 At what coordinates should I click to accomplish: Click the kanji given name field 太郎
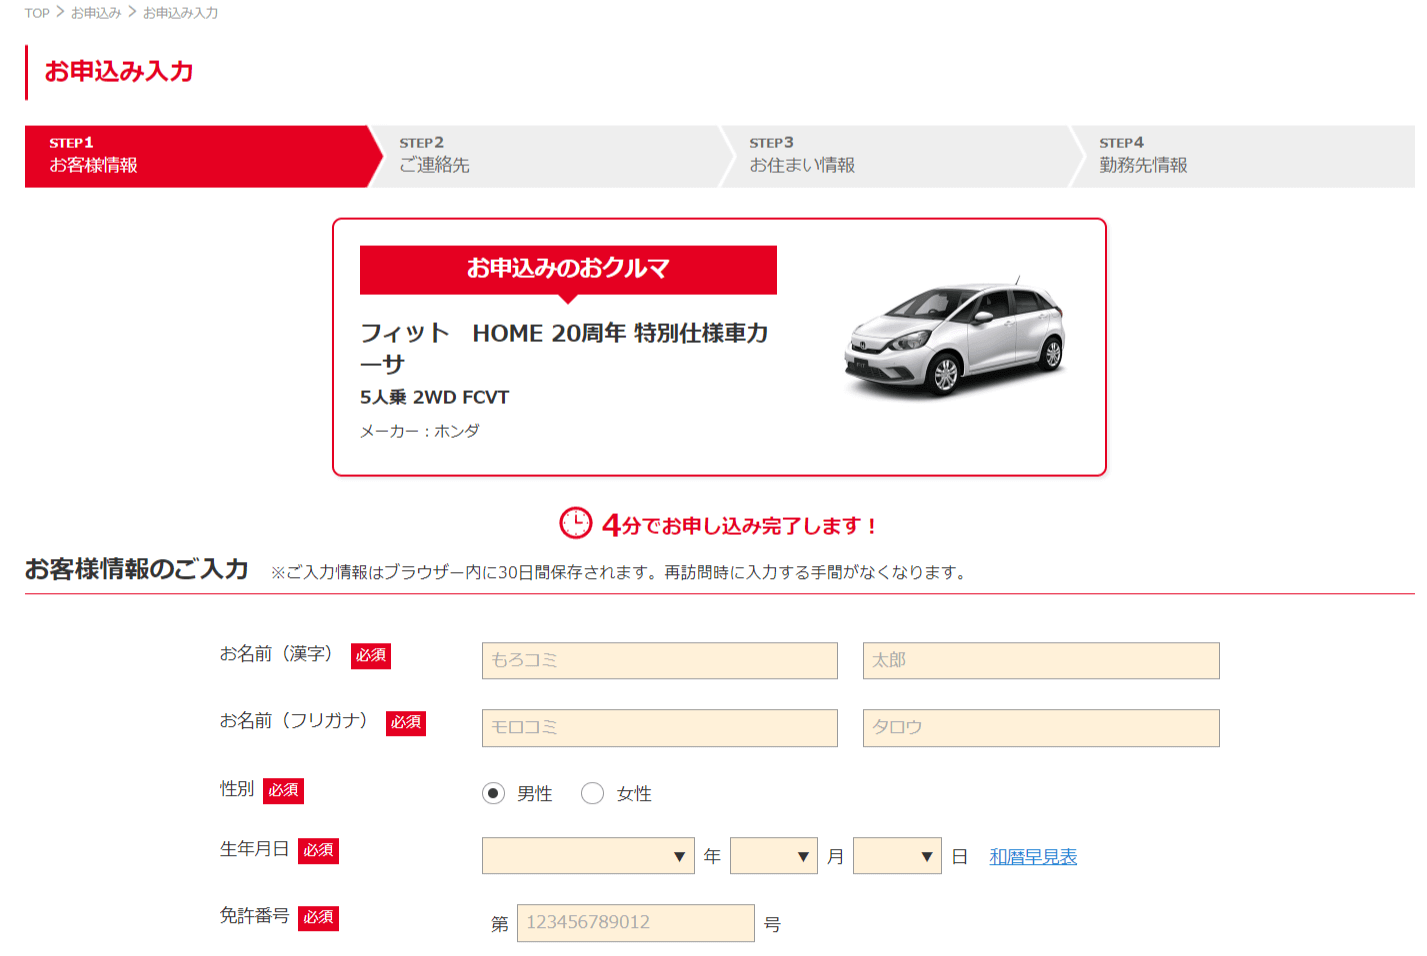1041,660
